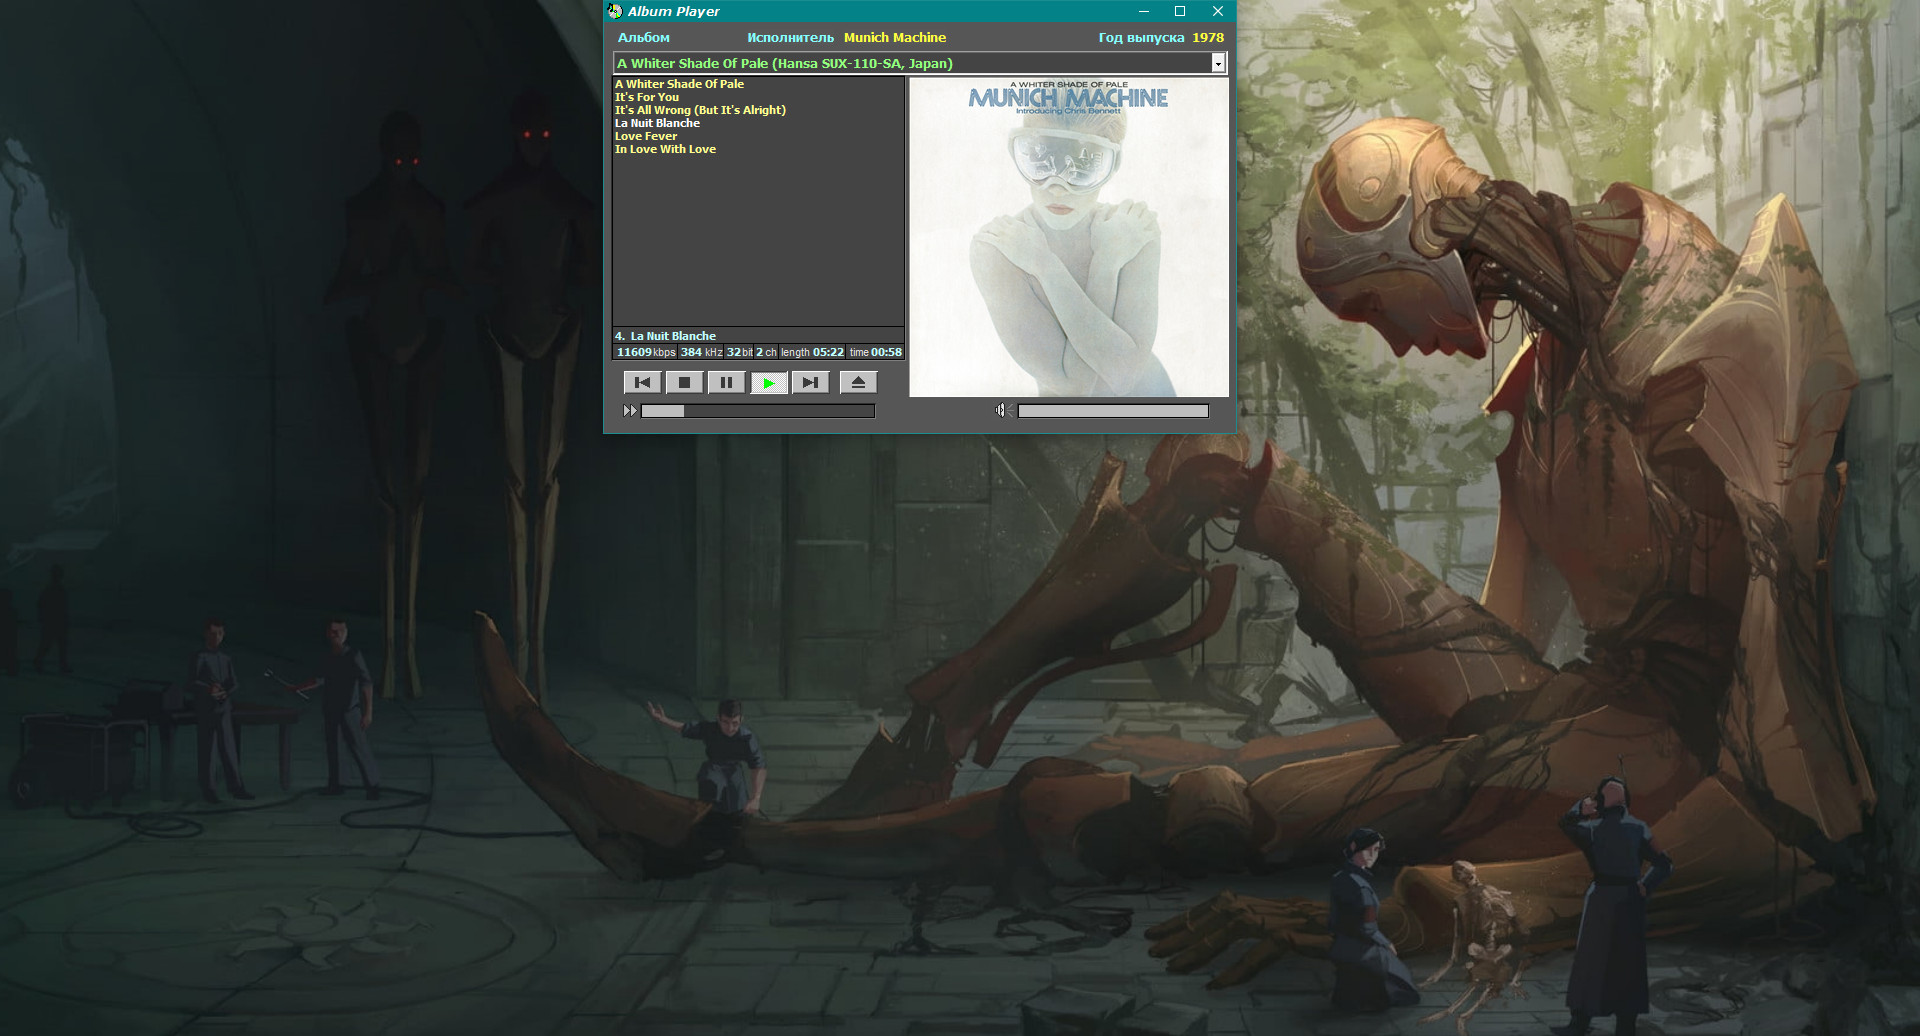Close the Album Player window

tap(1217, 11)
